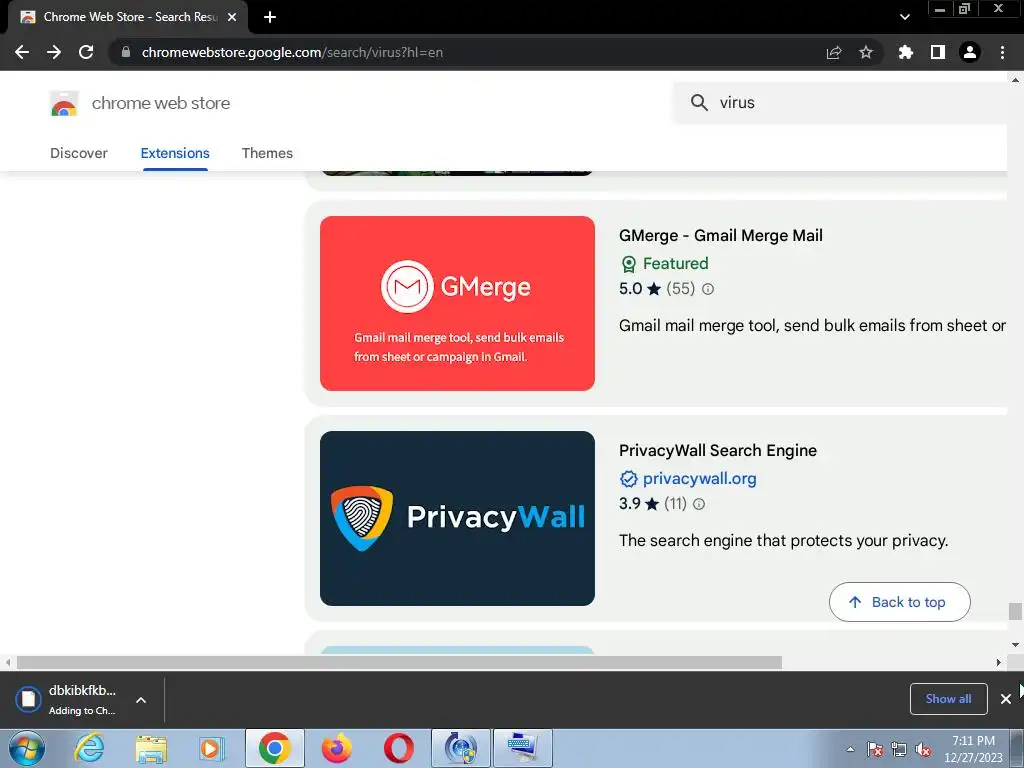This screenshot has height=768, width=1024.
Task: Launch Internet Explorer from taskbar
Action: point(89,748)
